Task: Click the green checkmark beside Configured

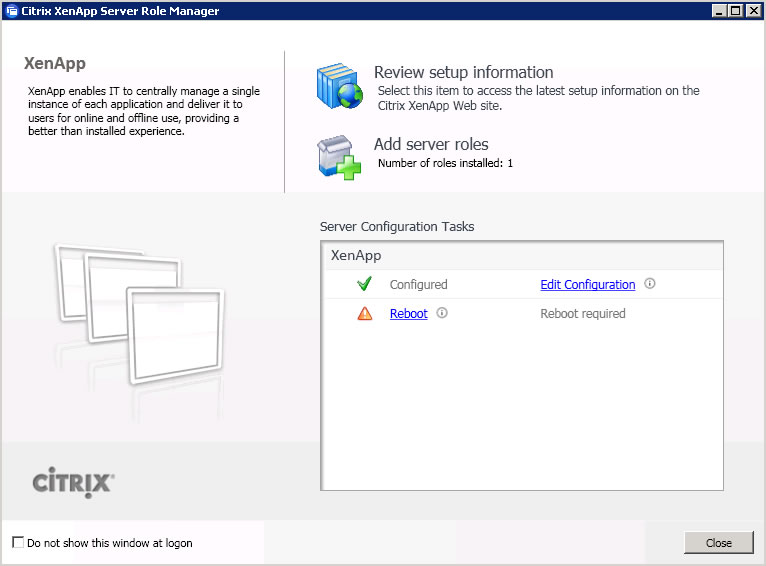Action: [x=364, y=284]
